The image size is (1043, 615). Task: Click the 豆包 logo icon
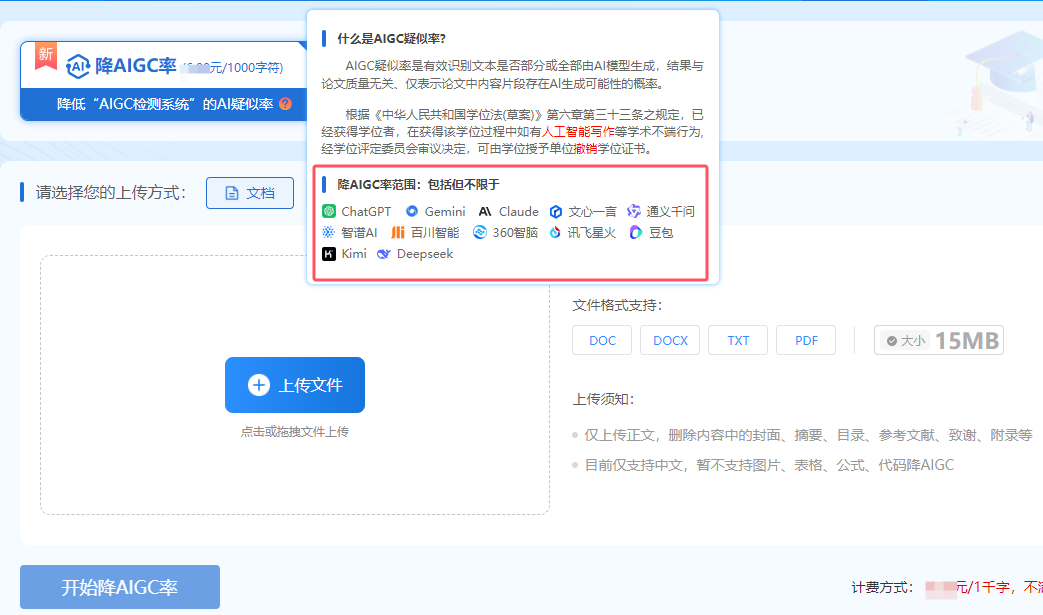click(636, 232)
